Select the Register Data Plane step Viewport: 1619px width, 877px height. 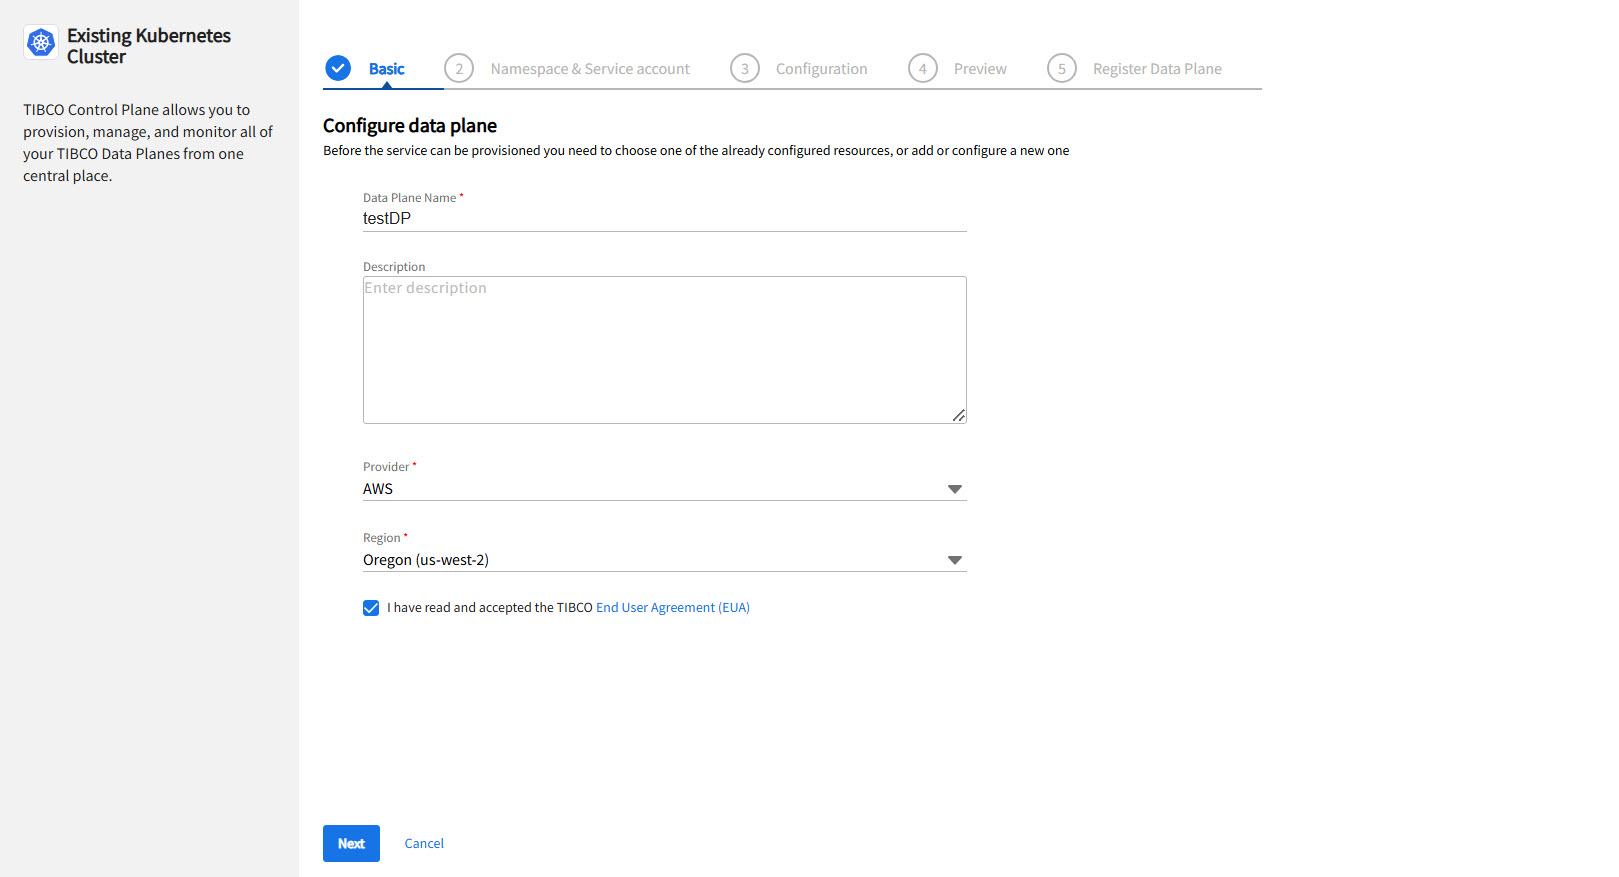[x=1157, y=69]
